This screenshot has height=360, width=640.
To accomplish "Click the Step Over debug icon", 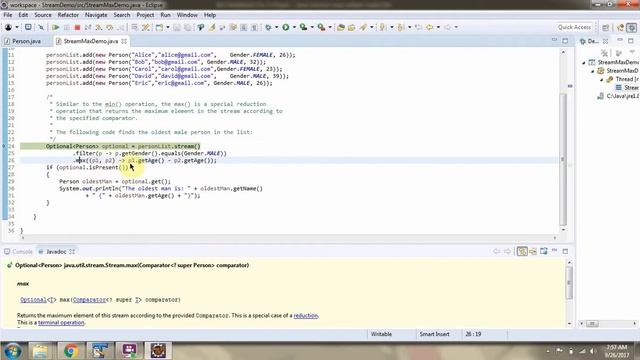I will (109, 27).
